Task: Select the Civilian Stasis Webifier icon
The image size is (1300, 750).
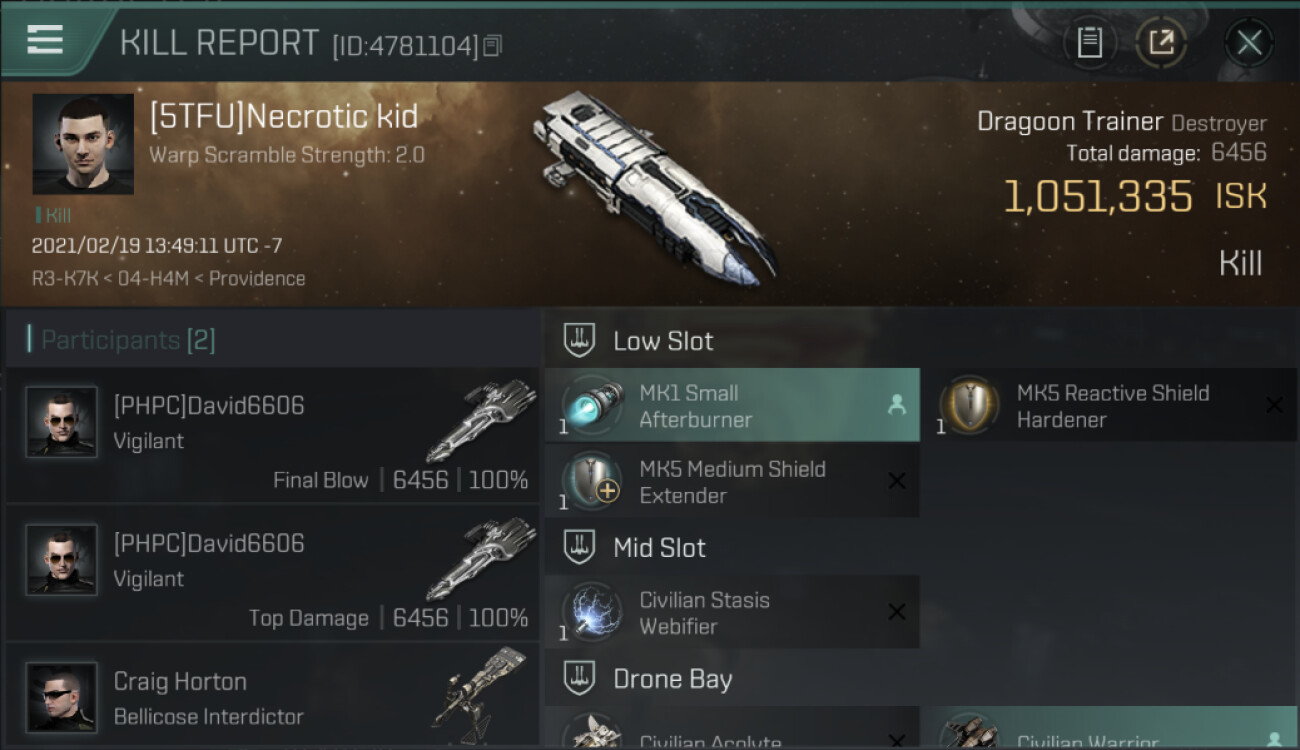Action: coord(591,612)
